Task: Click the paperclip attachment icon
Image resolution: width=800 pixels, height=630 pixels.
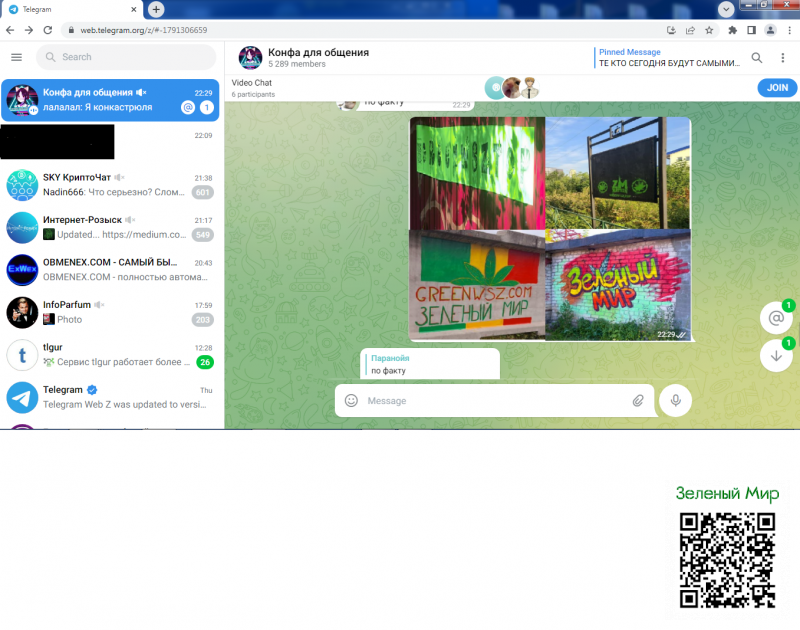Action: click(638, 401)
